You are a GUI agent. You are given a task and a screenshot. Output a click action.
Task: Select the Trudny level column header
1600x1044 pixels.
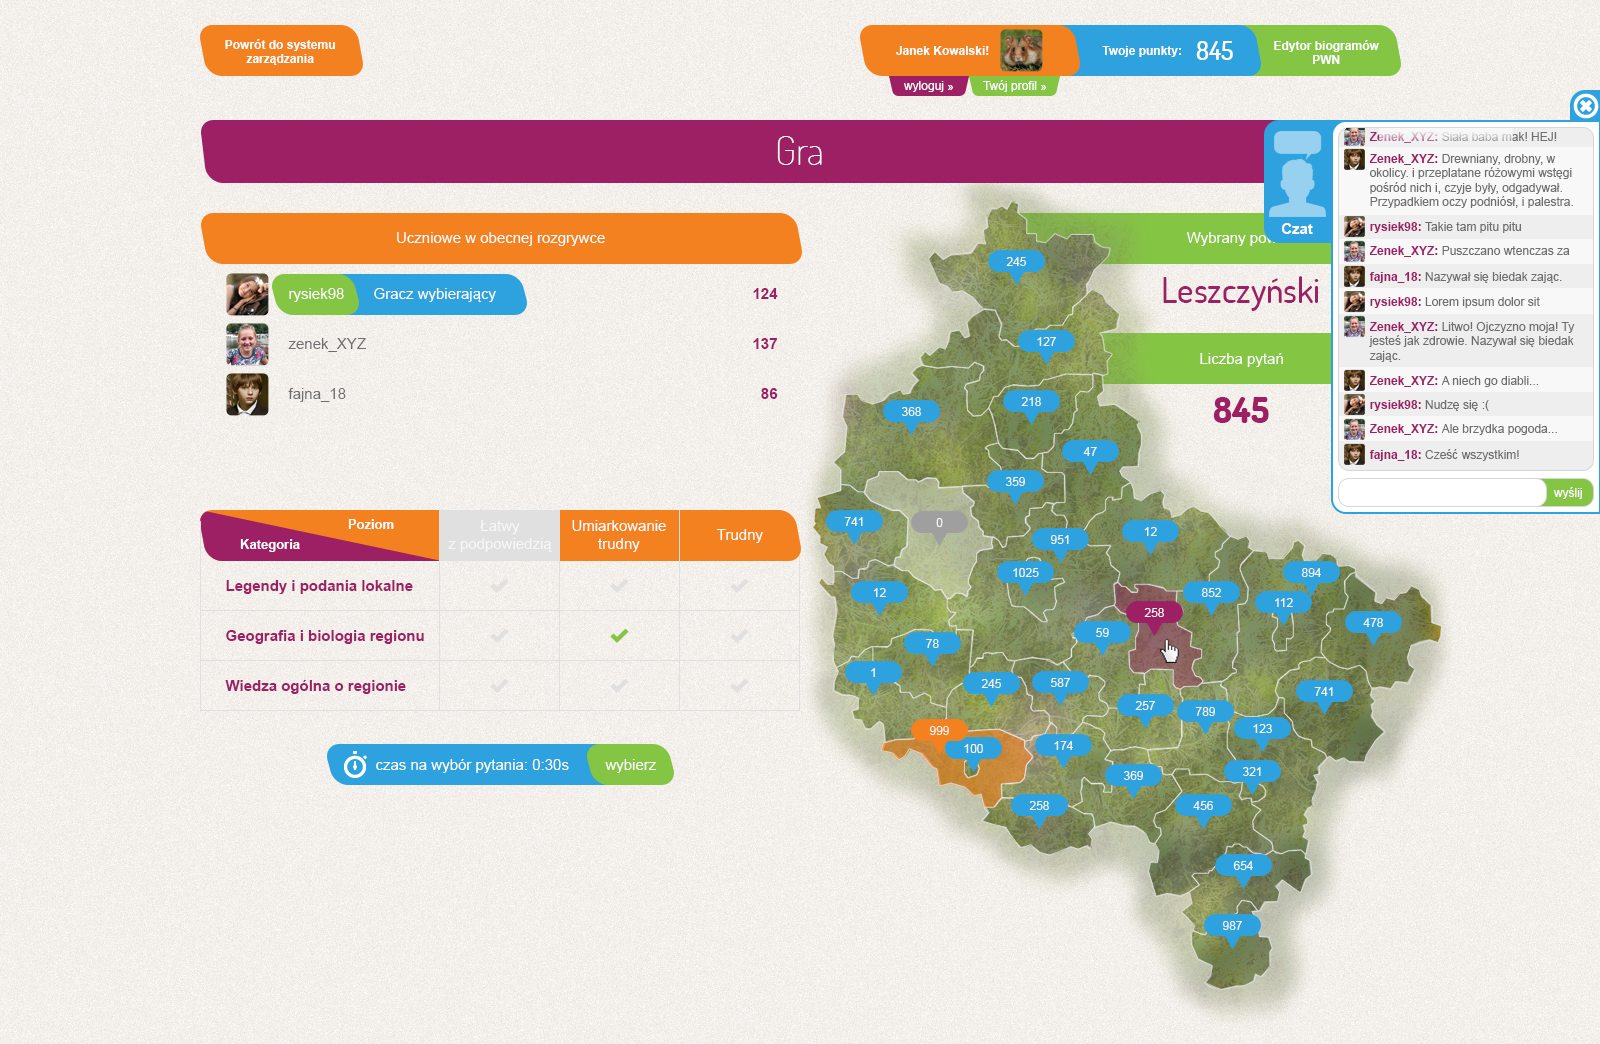coord(739,535)
